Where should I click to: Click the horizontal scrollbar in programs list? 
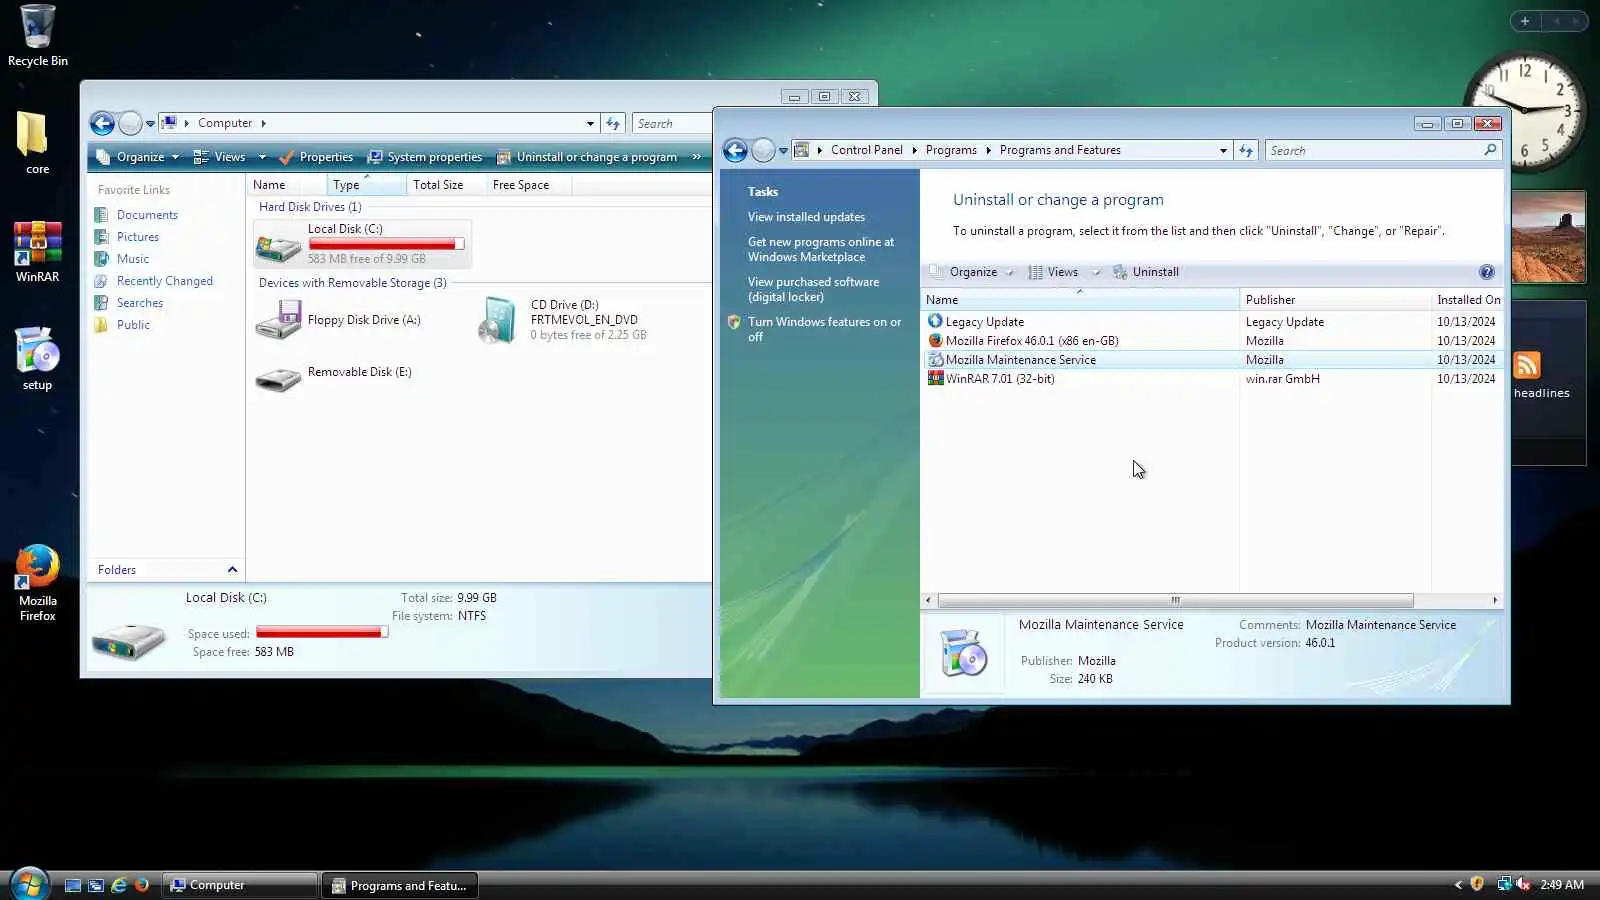coord(1175,601)
